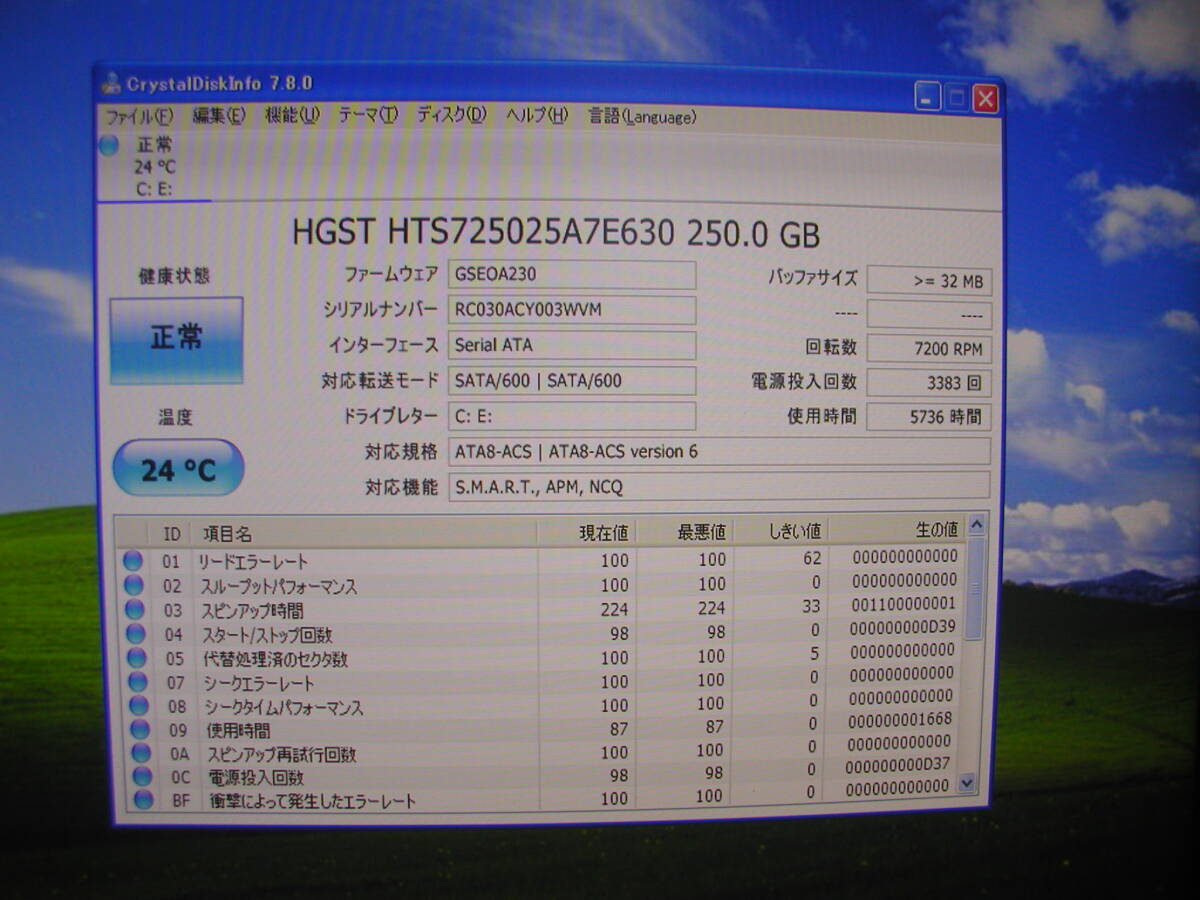Click the 正常 health status button

(177, 340)
